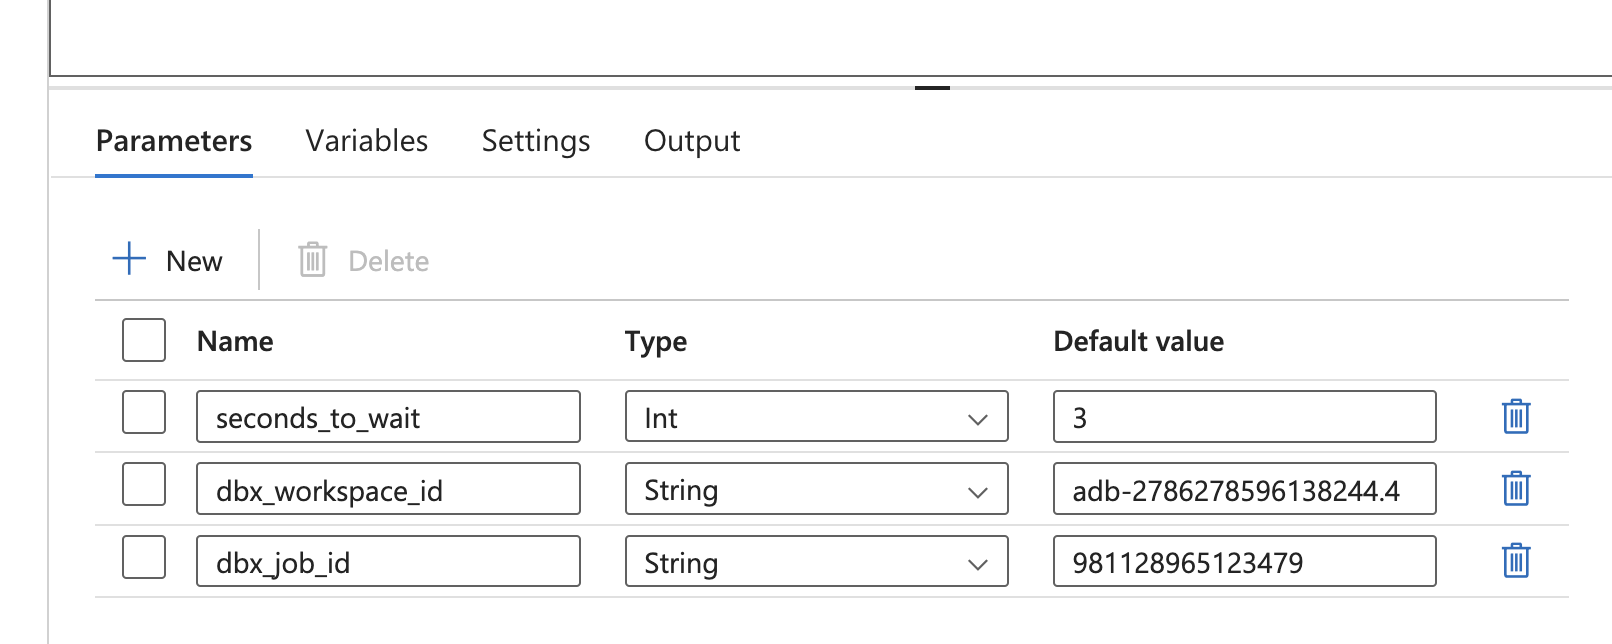Tick the select-all checkbox in header row

pyautogui.click(x=144, y=340)
